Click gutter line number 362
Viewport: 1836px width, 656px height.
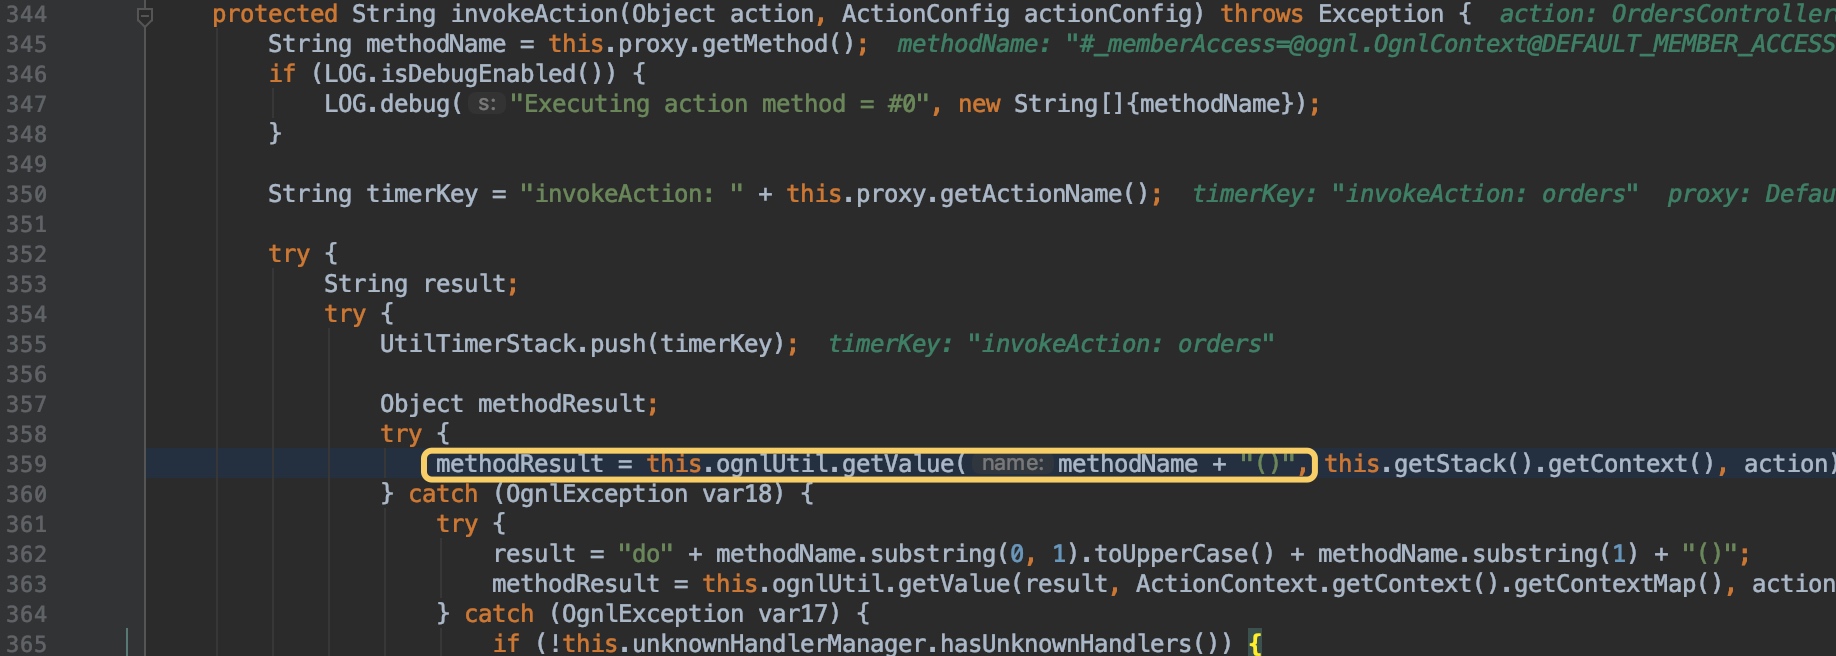(27, 554)
